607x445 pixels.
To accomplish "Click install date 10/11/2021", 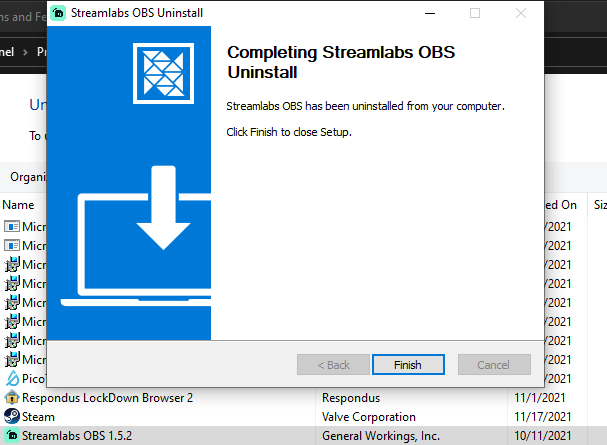I will (542, 436).
